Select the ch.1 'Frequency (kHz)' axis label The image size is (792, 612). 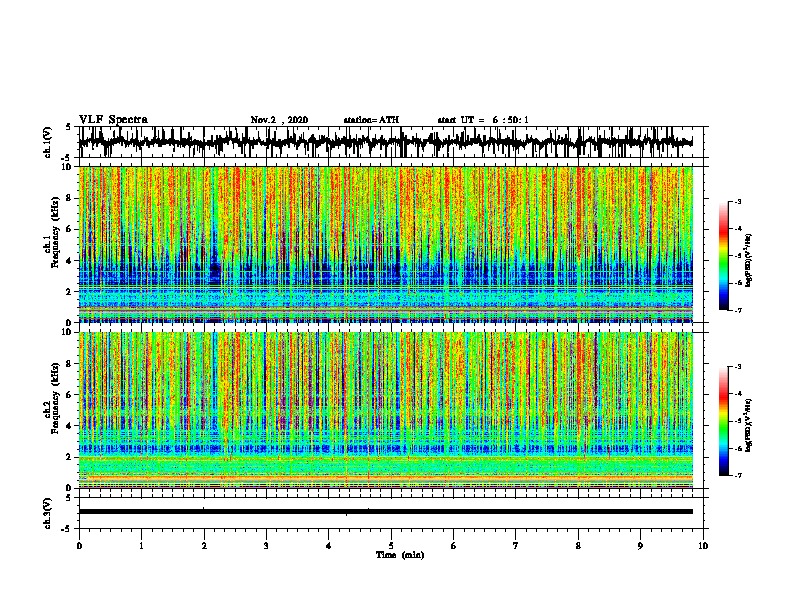[x=55, y=233]
